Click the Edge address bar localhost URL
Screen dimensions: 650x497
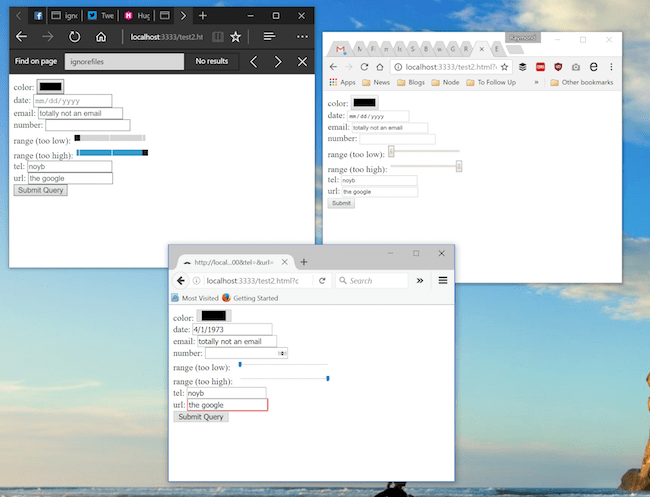coord(167,37)
